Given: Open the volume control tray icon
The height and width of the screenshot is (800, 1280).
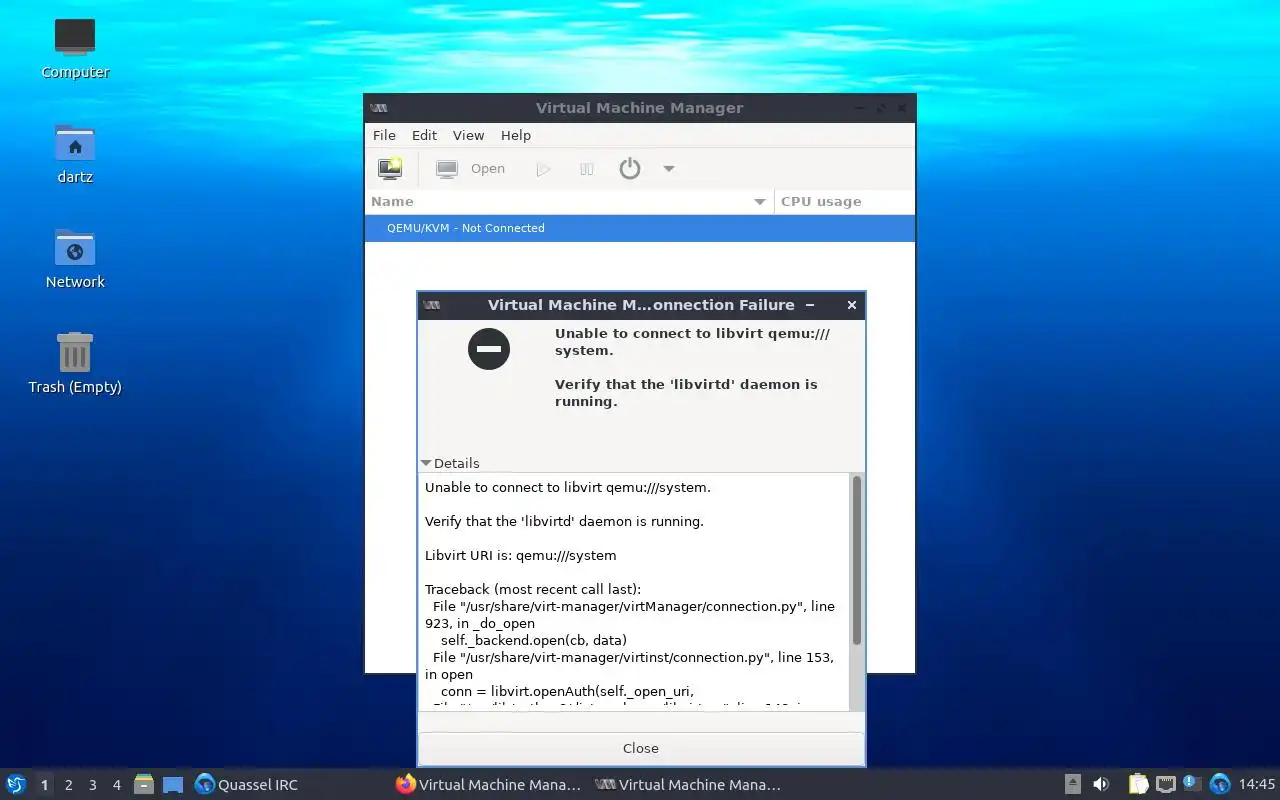Looking at the screenshot, I should (1101, 784).
